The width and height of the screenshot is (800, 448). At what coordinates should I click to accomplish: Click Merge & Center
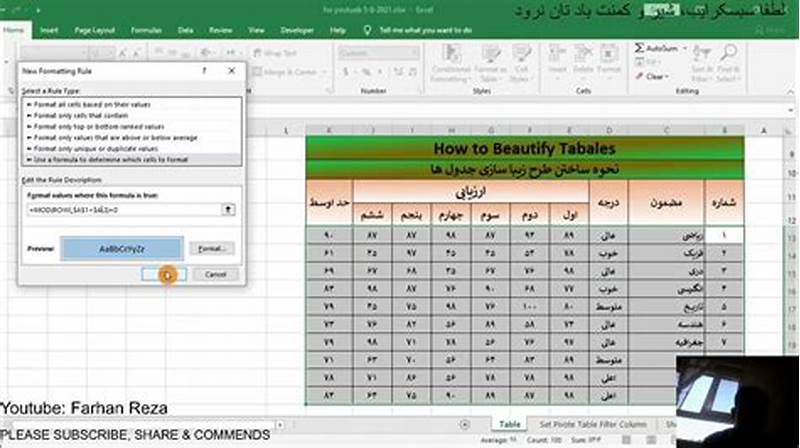point(285,72)
